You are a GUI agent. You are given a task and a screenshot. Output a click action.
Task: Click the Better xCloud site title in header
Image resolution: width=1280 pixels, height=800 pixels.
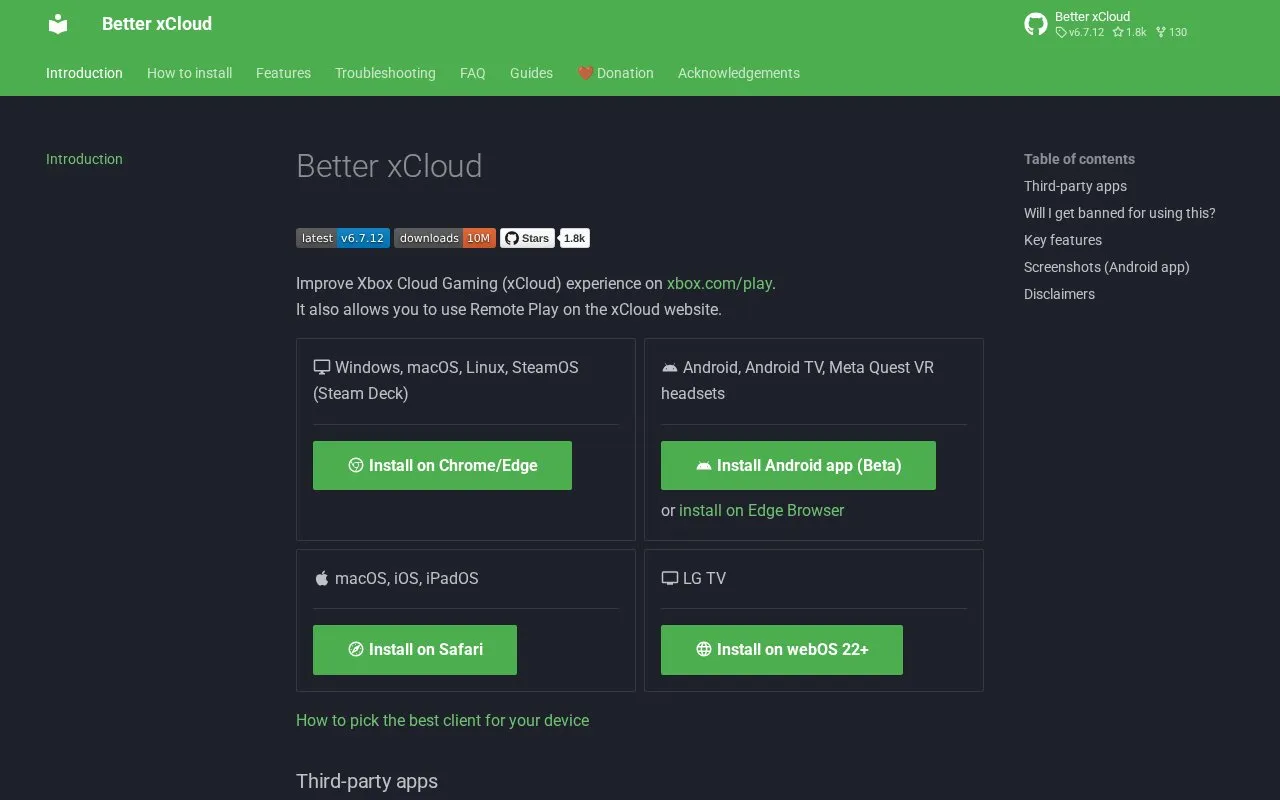(x=157, y=24)
